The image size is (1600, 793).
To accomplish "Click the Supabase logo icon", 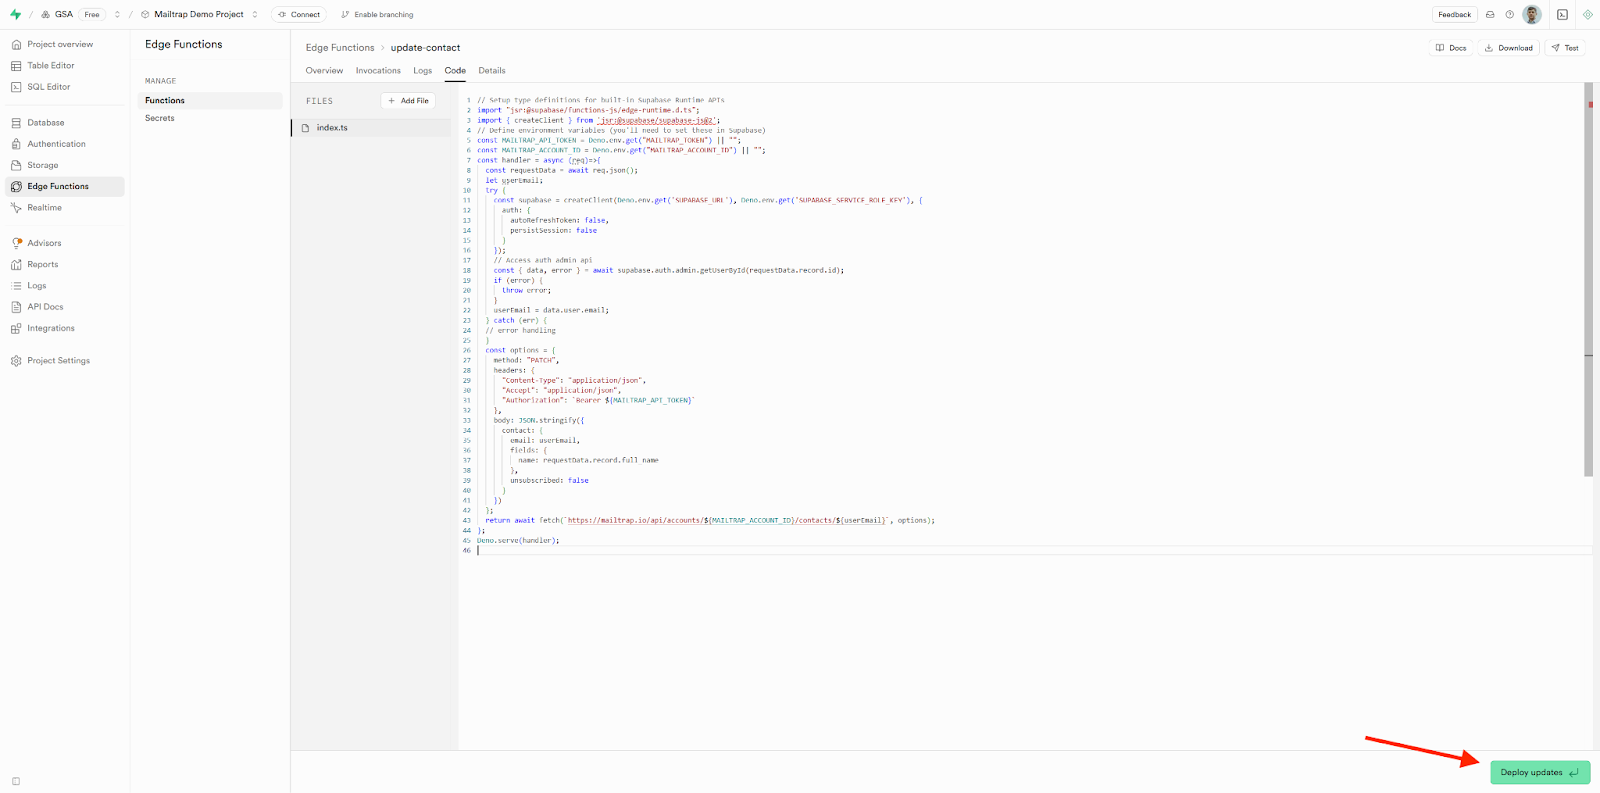I will click(x=15, y=14).
